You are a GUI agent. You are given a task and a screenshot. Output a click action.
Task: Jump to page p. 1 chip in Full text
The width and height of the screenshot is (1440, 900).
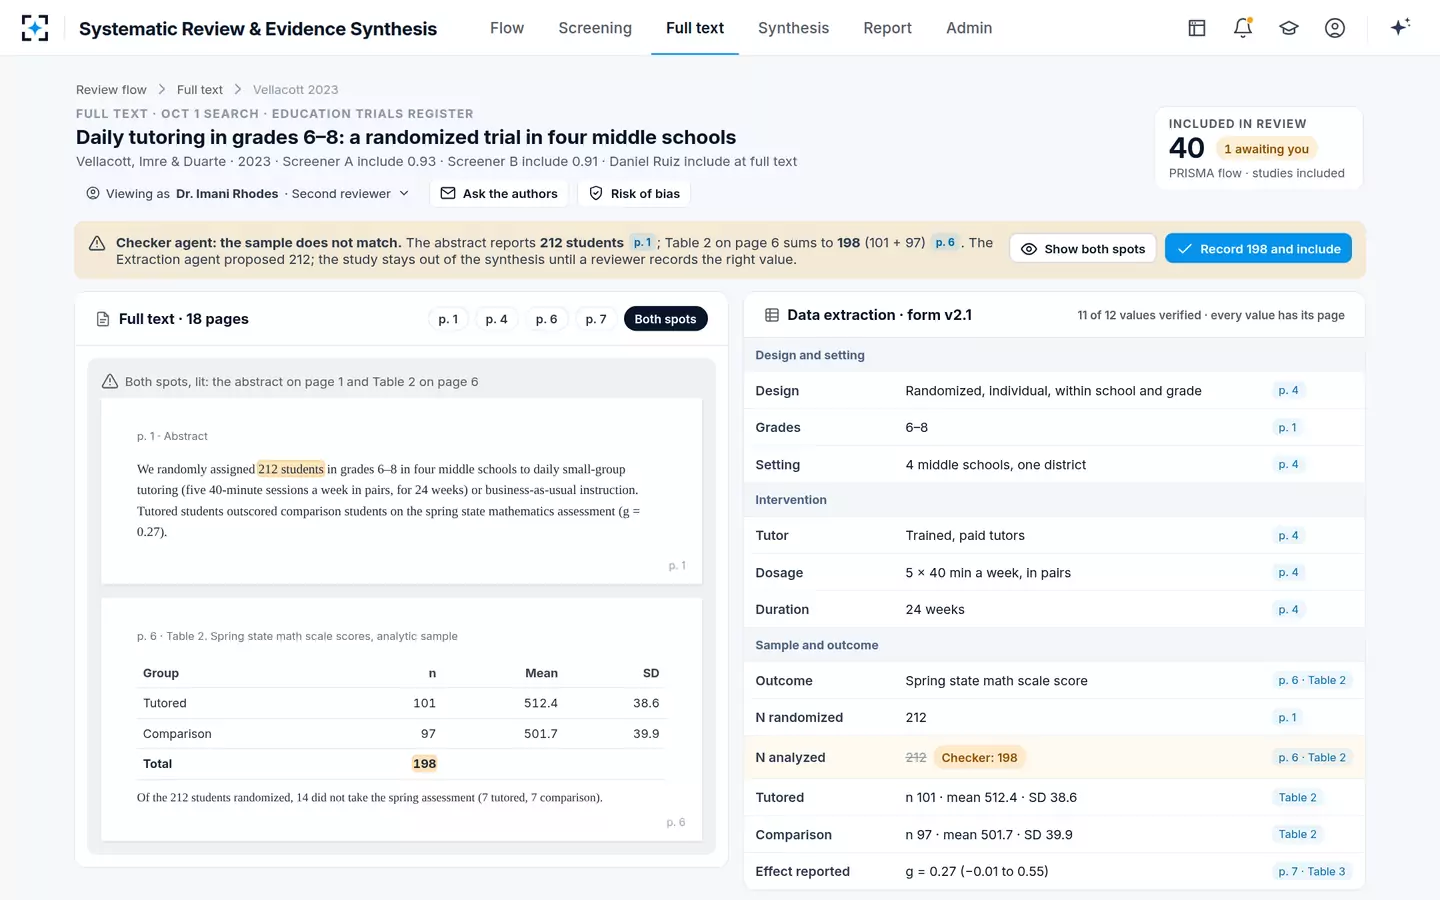(x=448, y=319)
